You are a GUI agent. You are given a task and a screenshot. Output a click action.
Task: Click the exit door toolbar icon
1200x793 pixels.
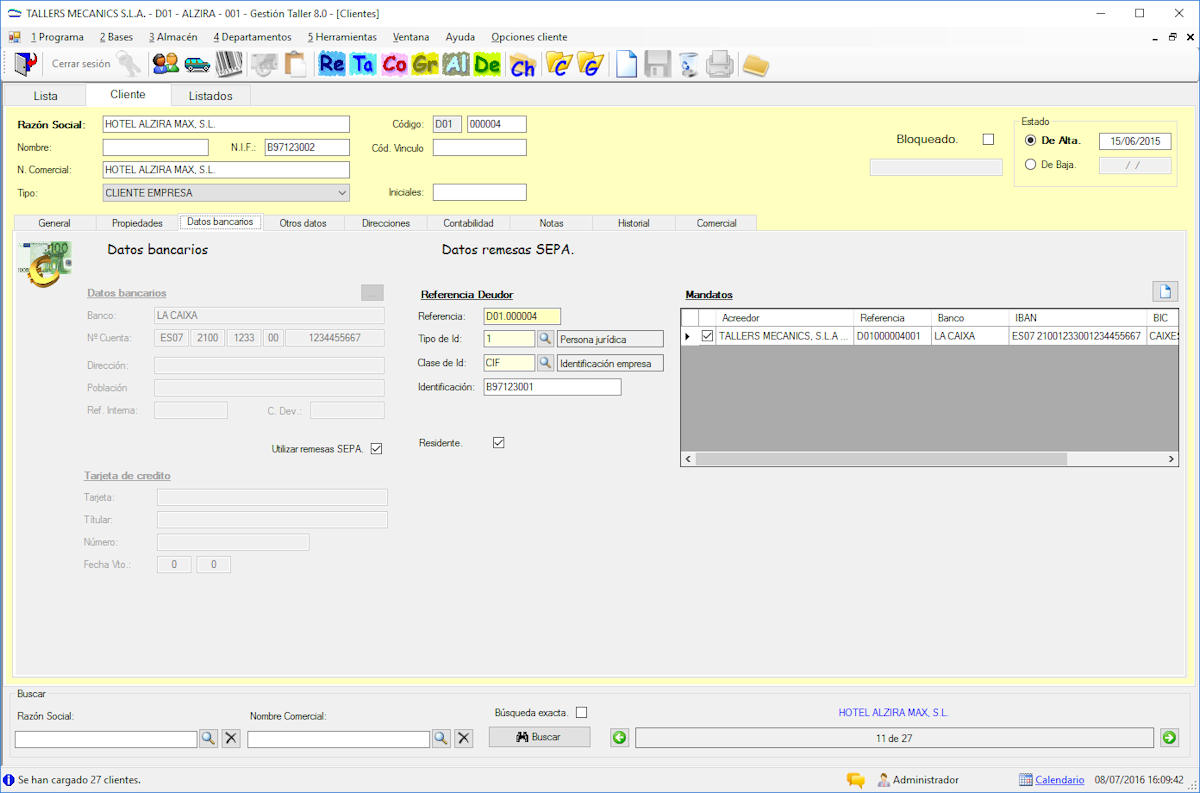23,64
